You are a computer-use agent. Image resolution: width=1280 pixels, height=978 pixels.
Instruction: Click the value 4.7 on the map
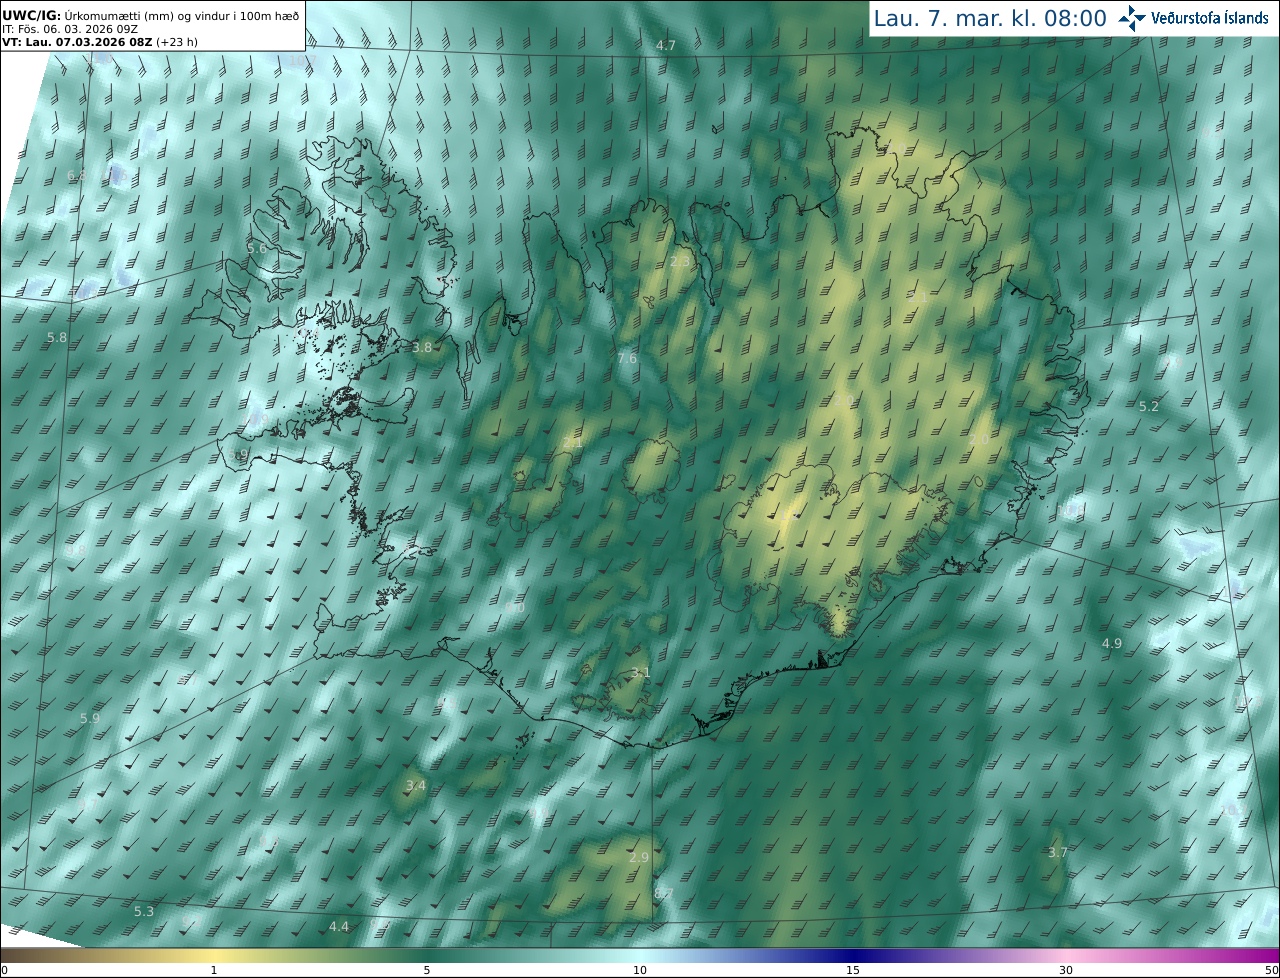pos(666,46)
